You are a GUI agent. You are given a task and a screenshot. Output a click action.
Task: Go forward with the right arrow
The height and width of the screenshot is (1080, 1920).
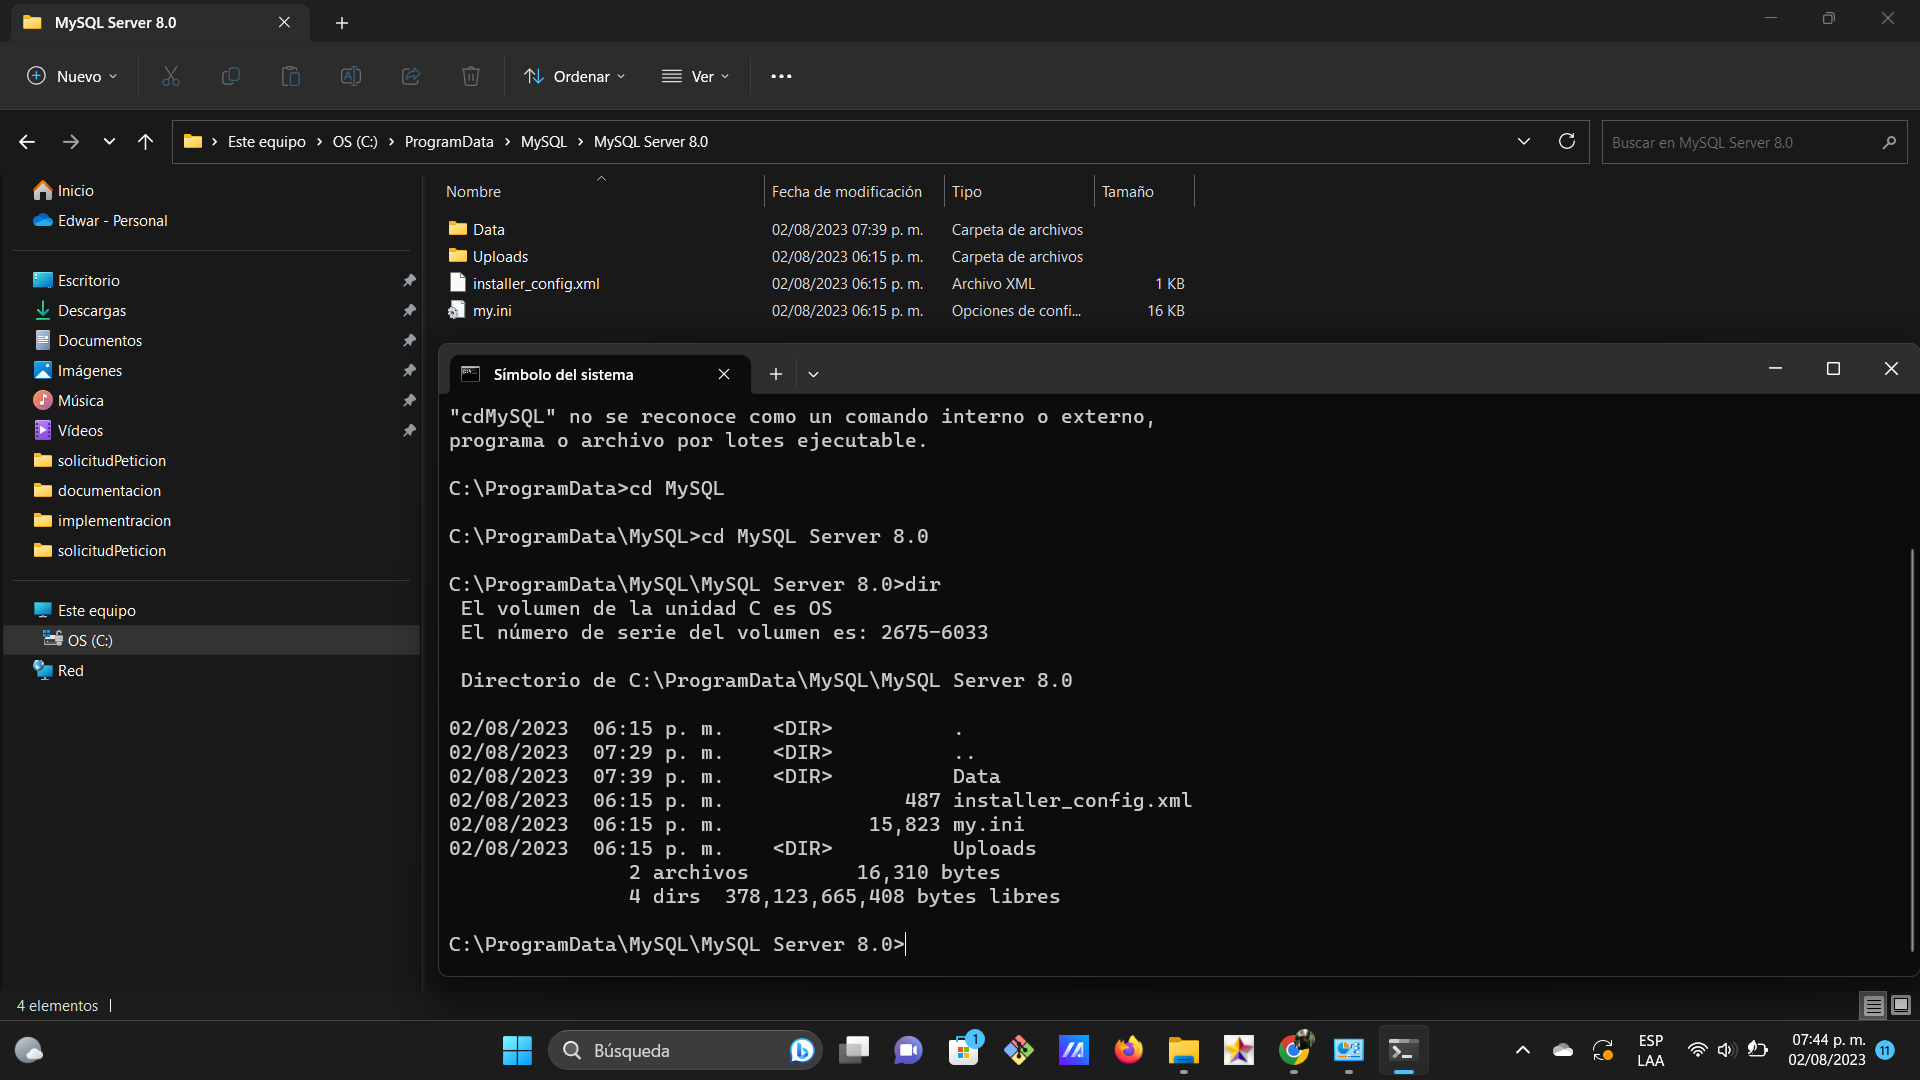point(70,142)
